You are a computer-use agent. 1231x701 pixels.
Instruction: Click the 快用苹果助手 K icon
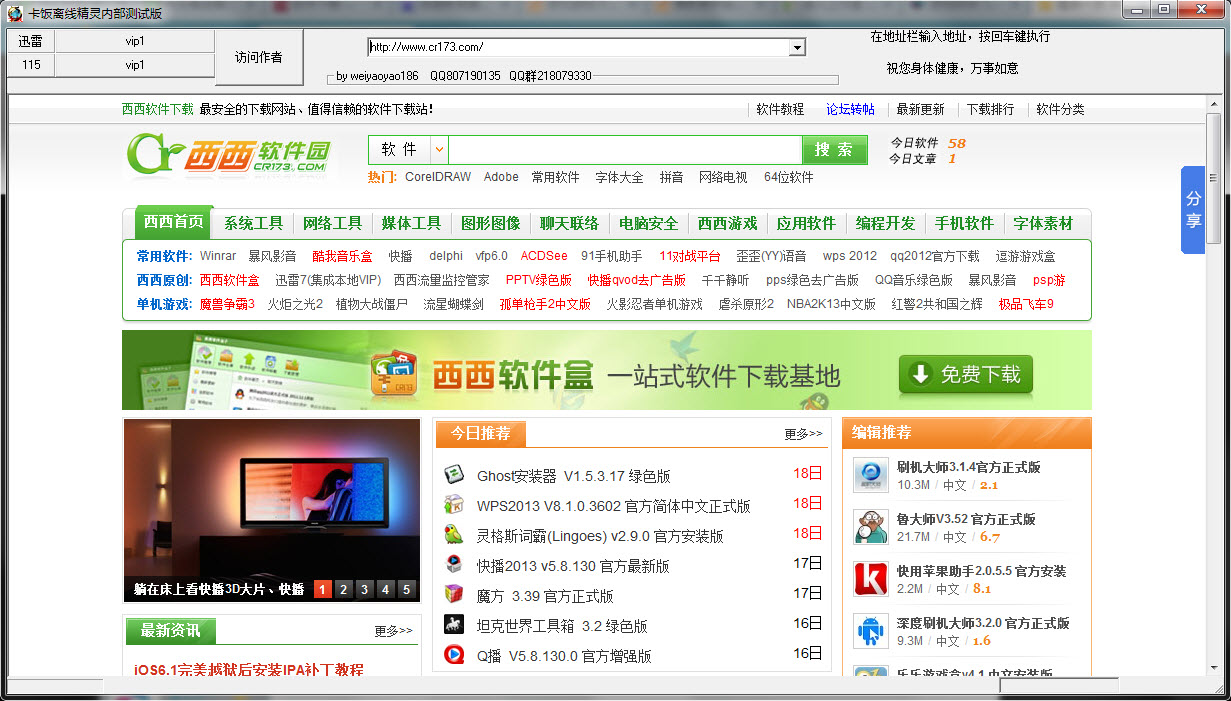[871, 579]
